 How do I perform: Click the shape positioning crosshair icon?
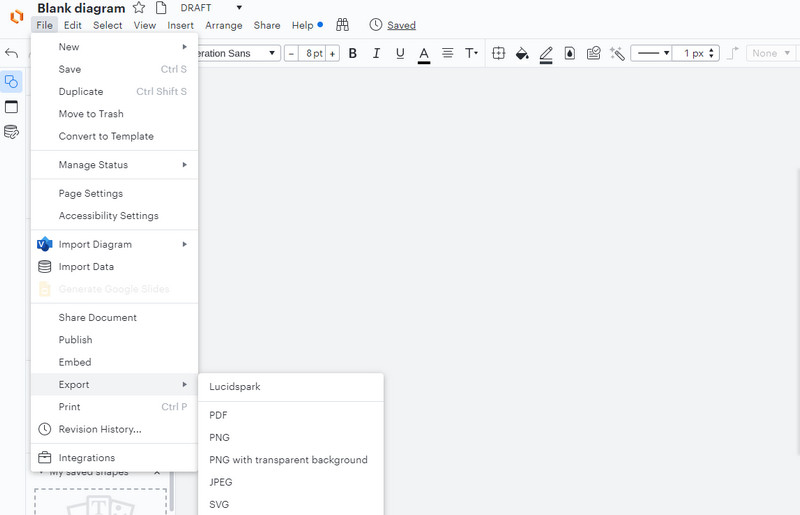(x=498, y=53)
